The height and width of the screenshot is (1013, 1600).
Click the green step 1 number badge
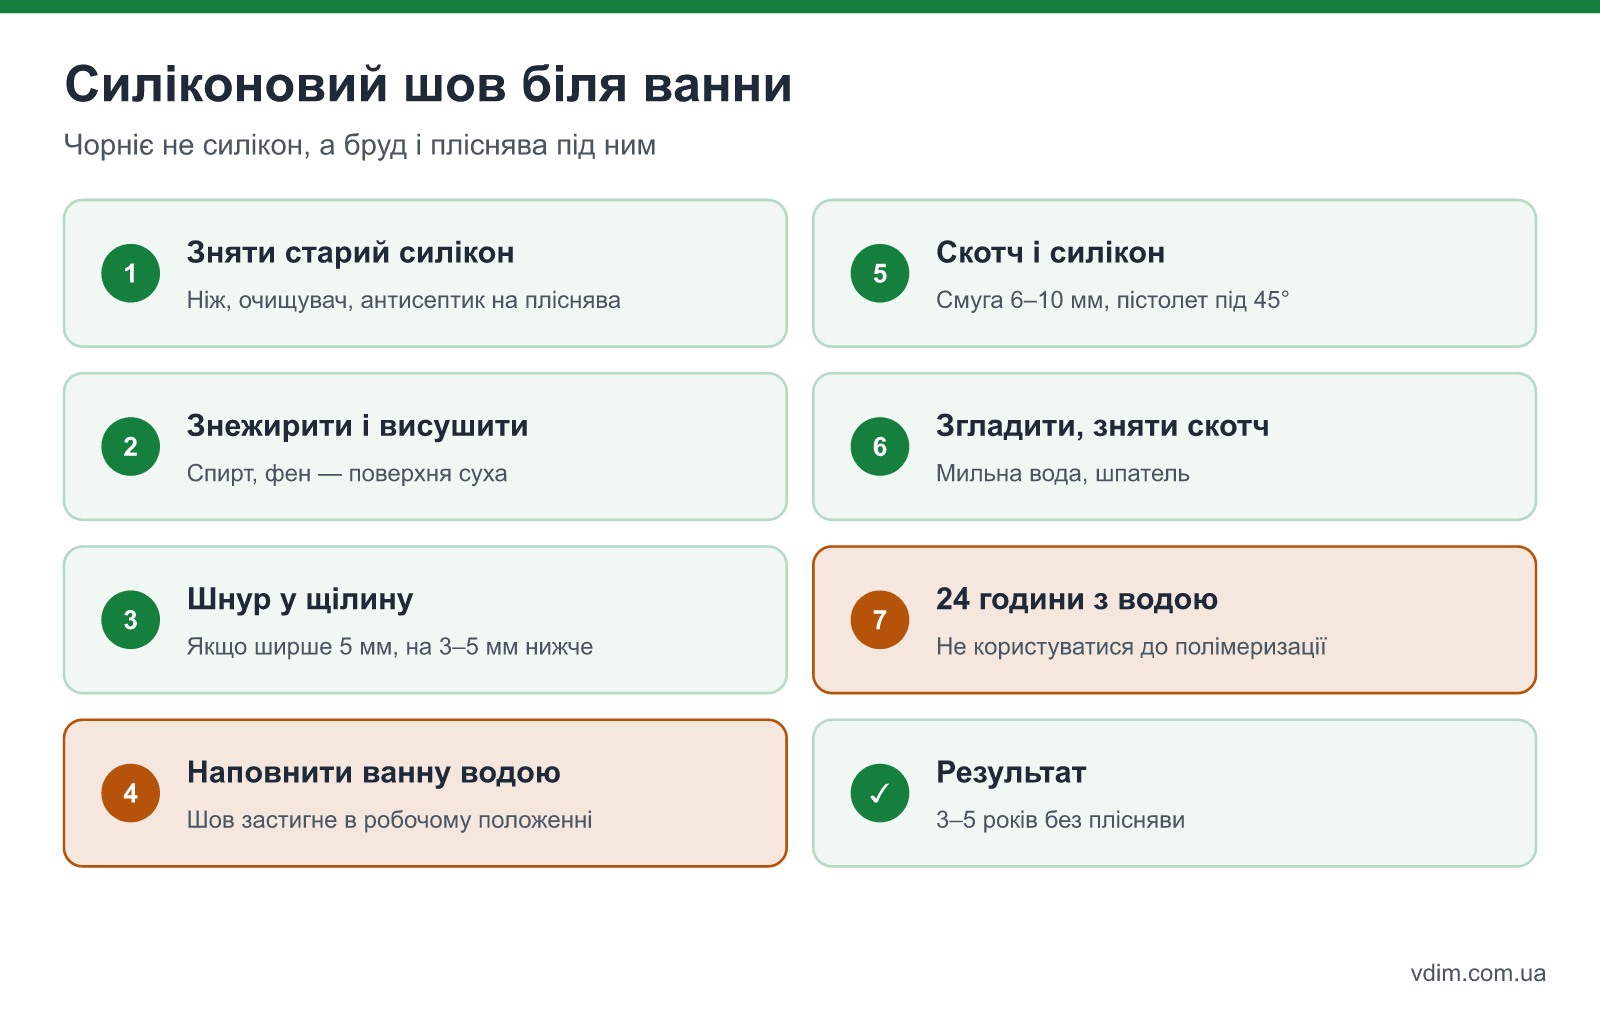tap(131, 273)
